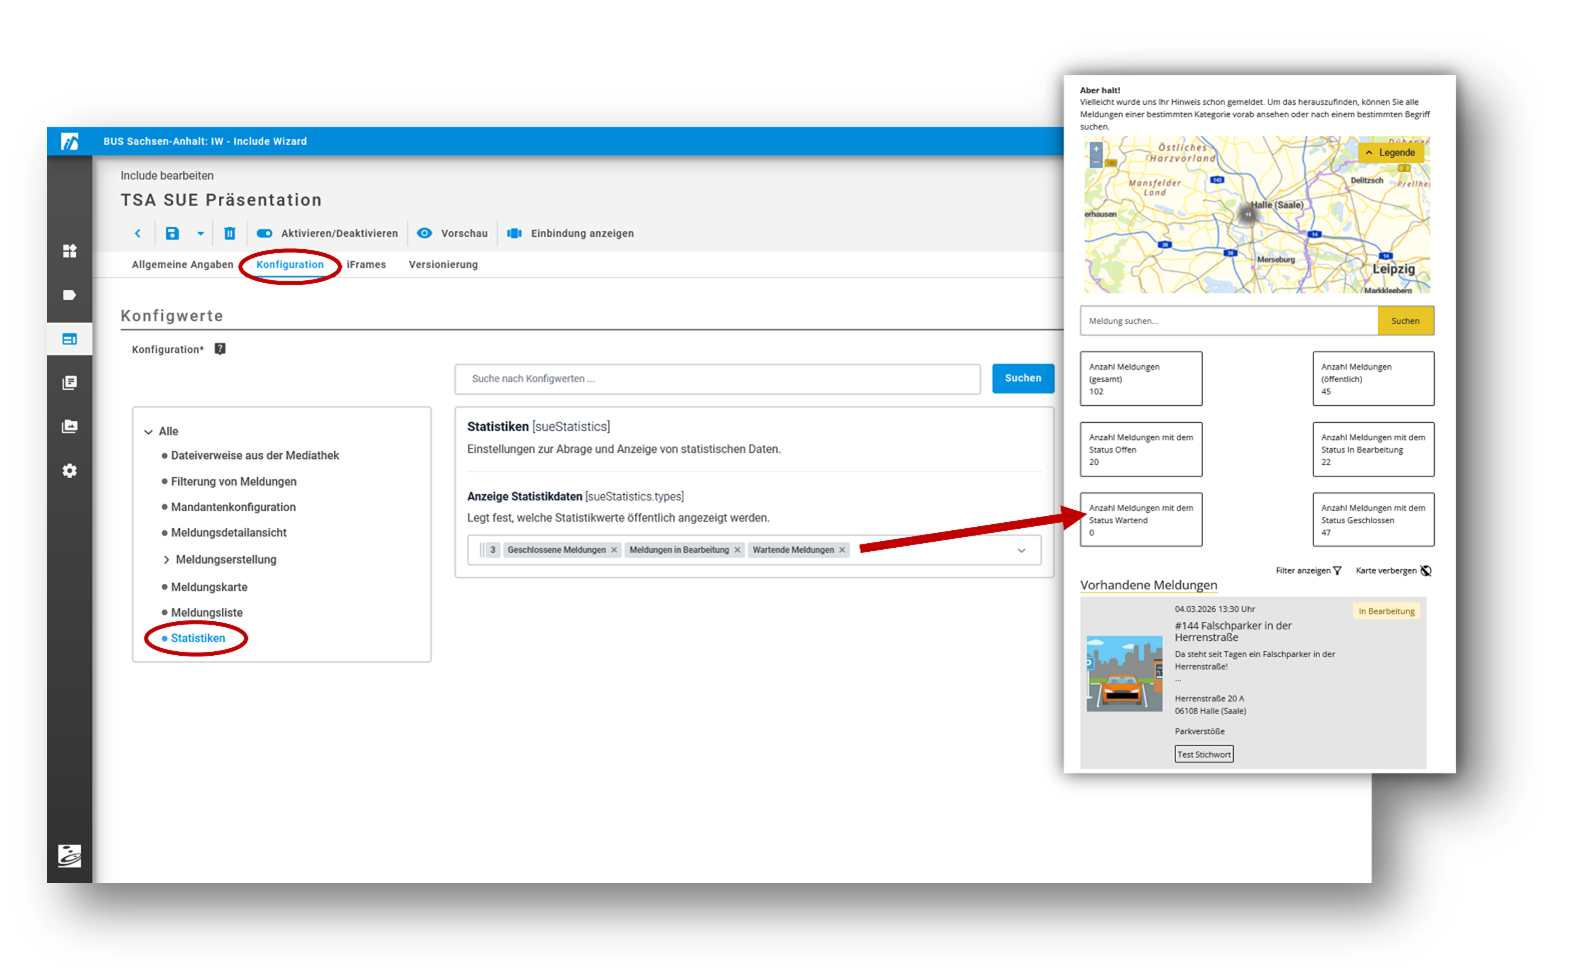Image resolution: width=1579 pixels, height=978 pixels.
Task: Open the library documents icon in sidebar
Action: click(69, 383)
